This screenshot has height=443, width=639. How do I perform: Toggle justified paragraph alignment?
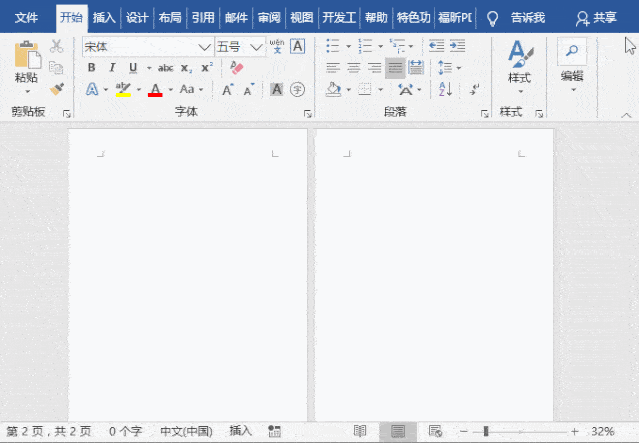point(395,68)
